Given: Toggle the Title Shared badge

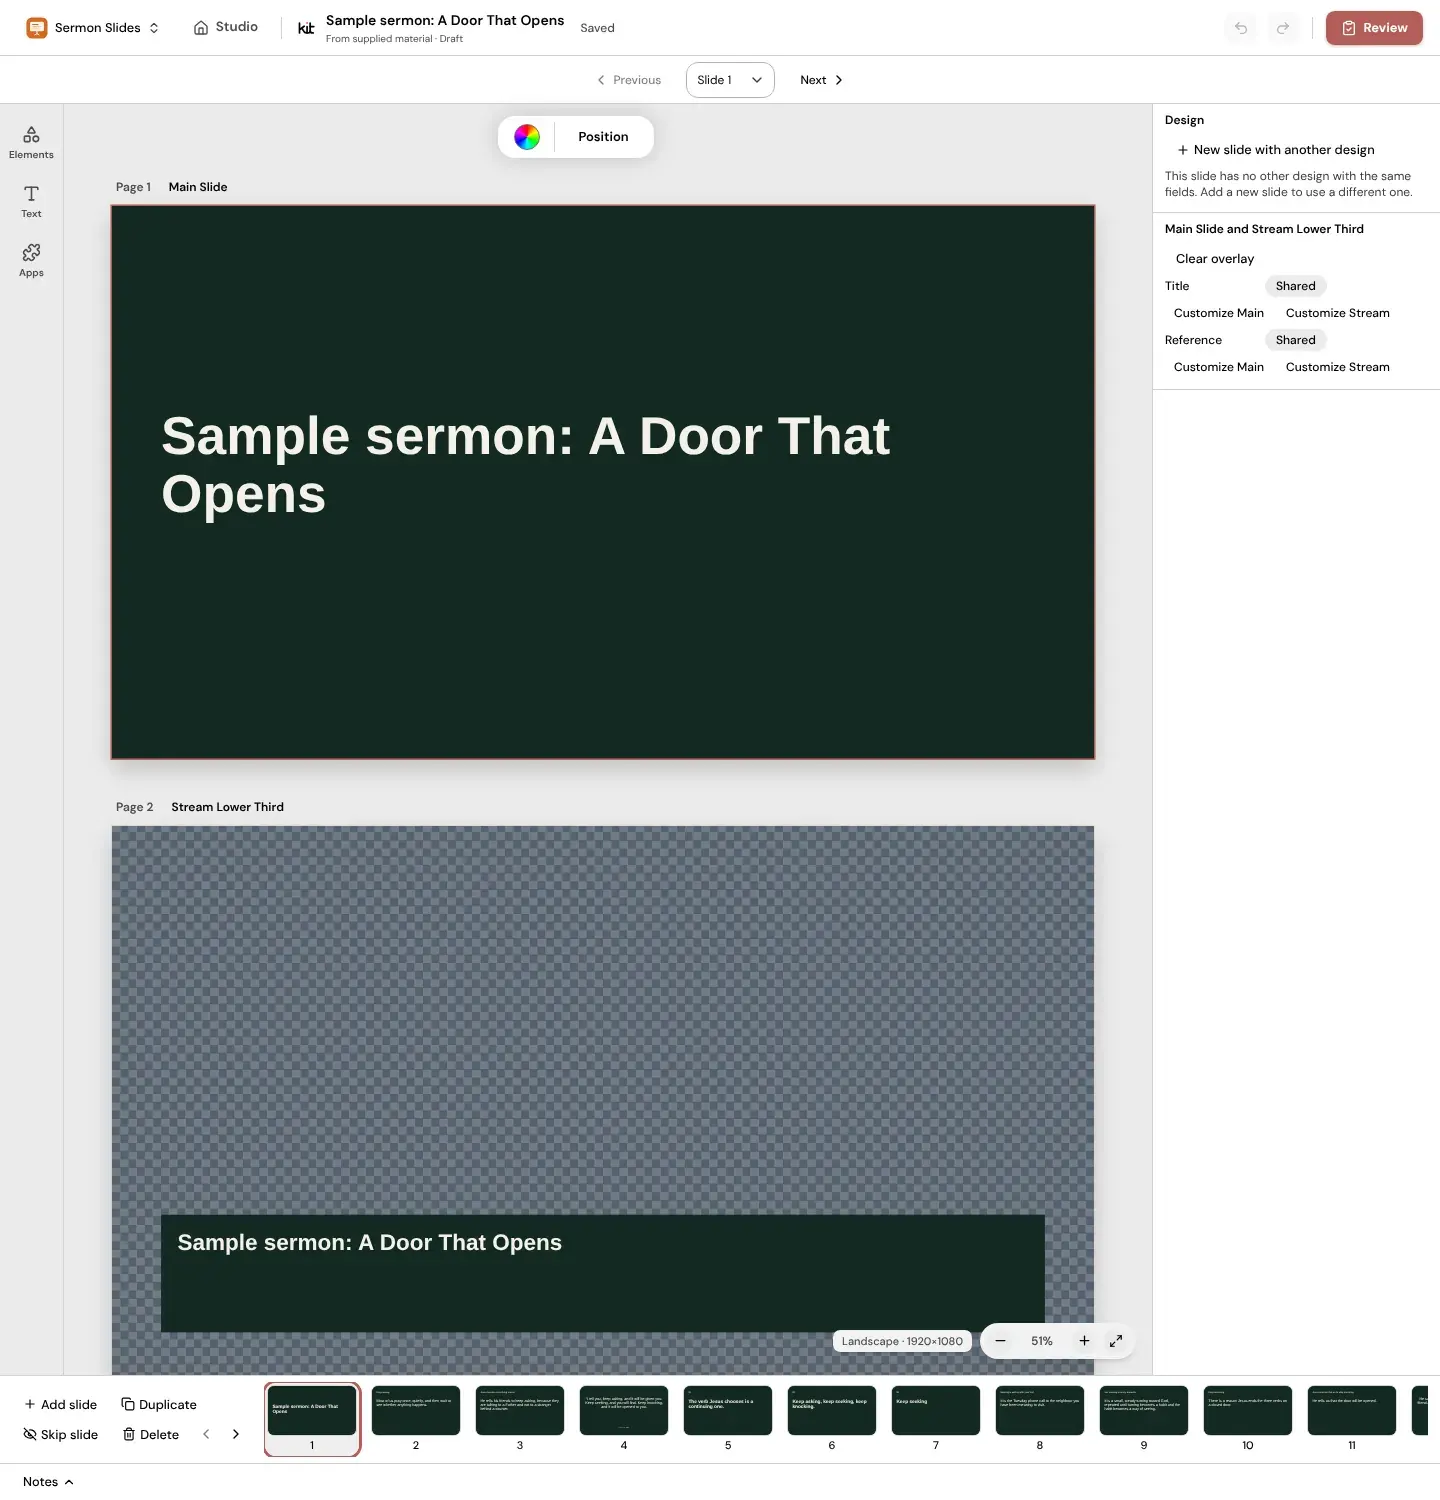Looking at the screenshot, I should click(x=1295, y=286).
